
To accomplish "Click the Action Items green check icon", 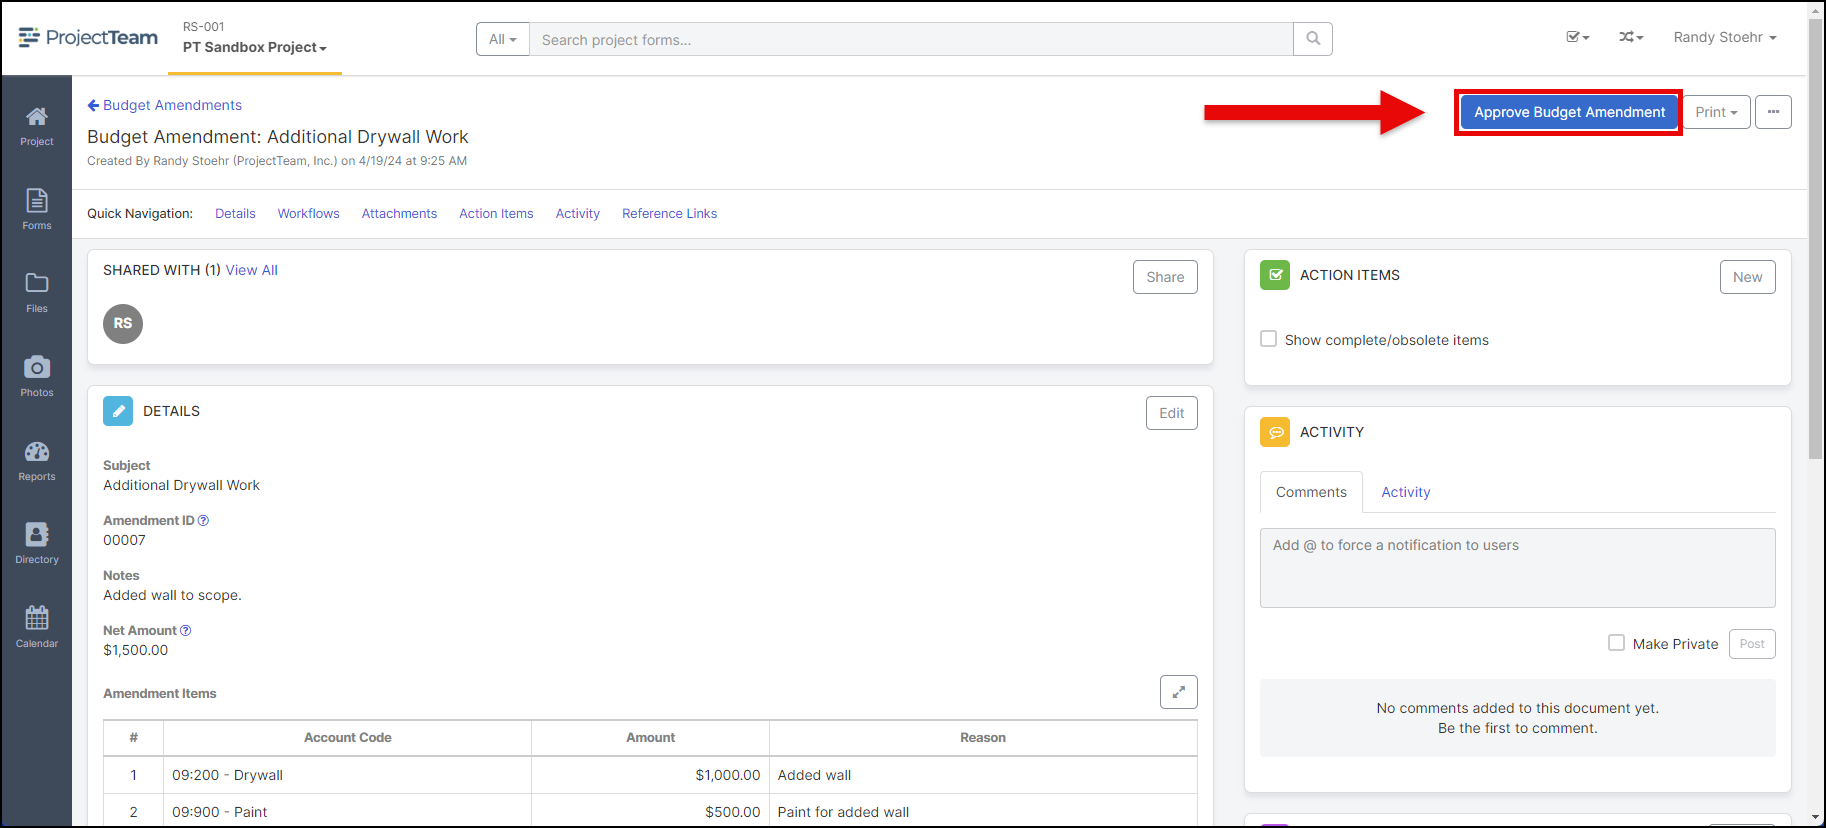I will (x=1275, y=275).
